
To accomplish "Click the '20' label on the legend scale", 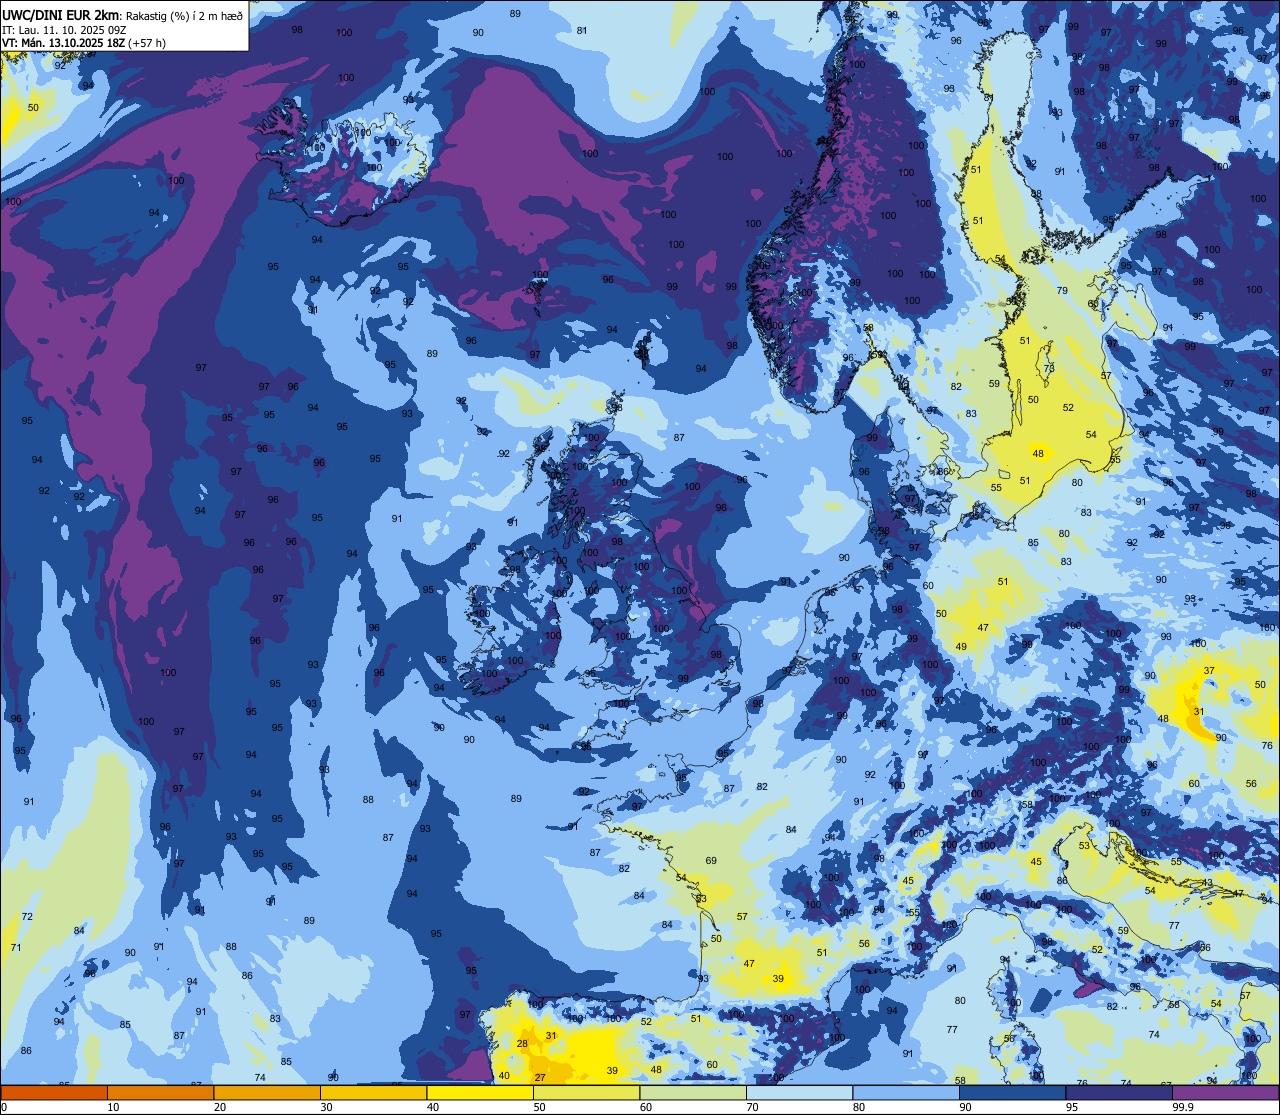I will pos(220,1107).
